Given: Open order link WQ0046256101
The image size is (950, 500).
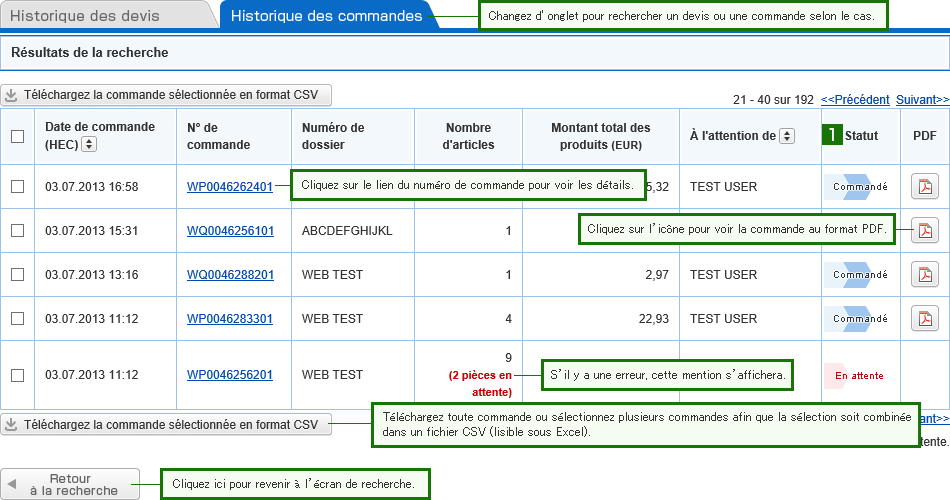Looking at the screenshot, I should point(230,230).
